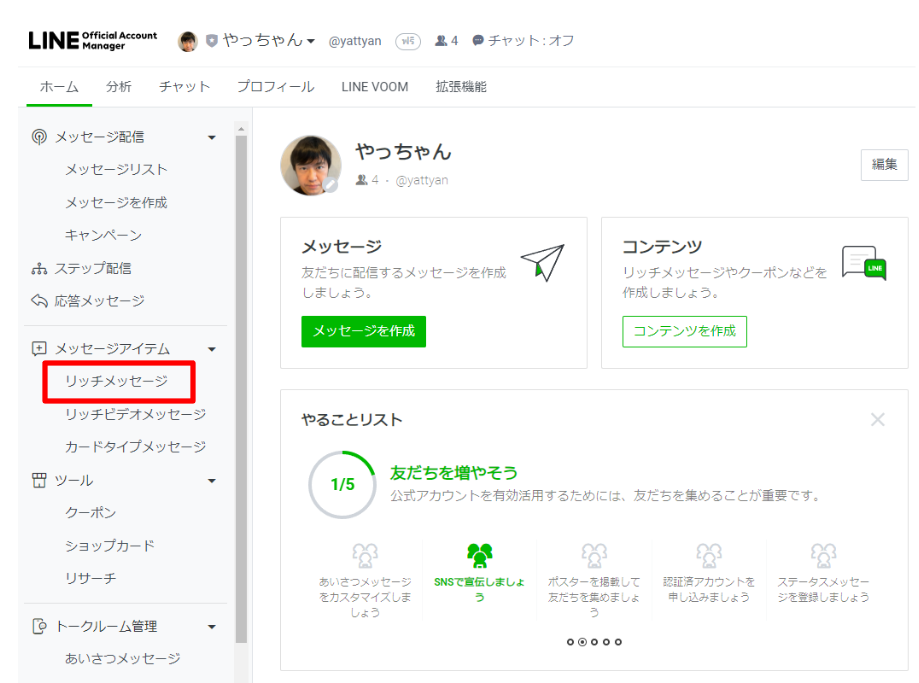Click the sidebar vertical scrollbar thumb
This screenshot has width=919, height=683.
pyautogui.click(x=241, y=389)
